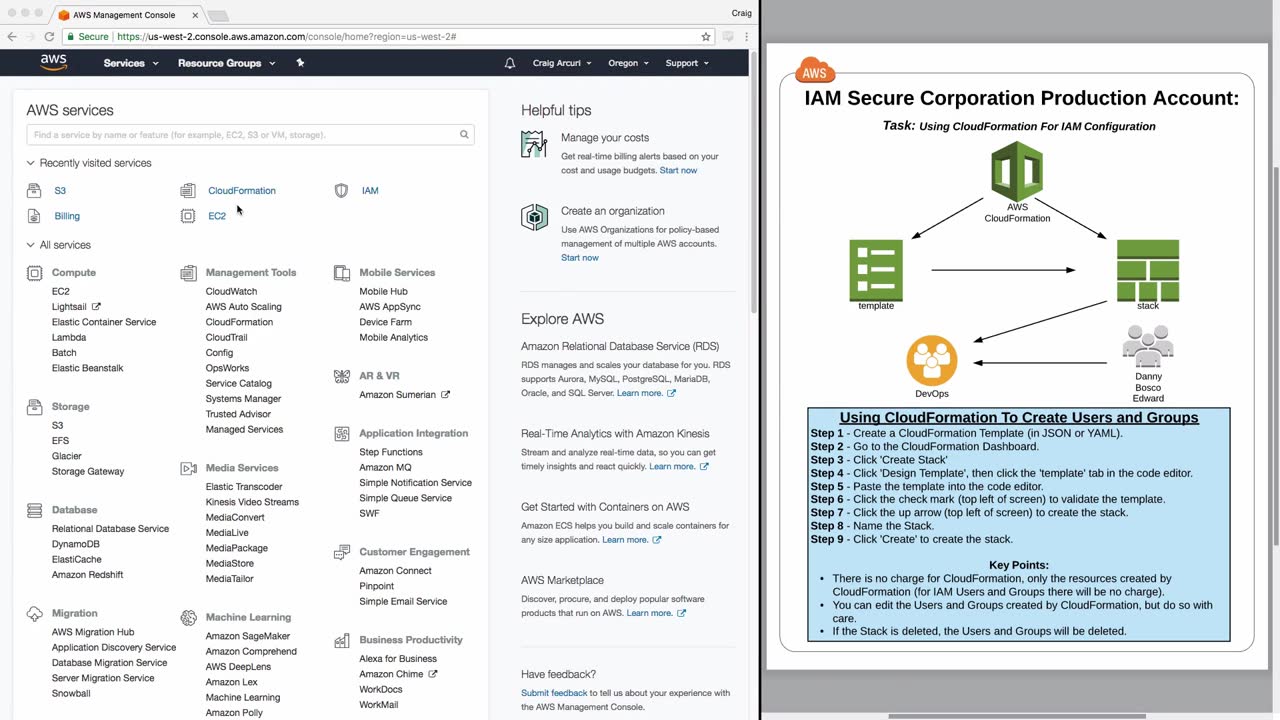Screen dimensions: 1280x720
Task: Click the AWS CloudFormation icon on the slide
Action: [x=1017, y=171]
